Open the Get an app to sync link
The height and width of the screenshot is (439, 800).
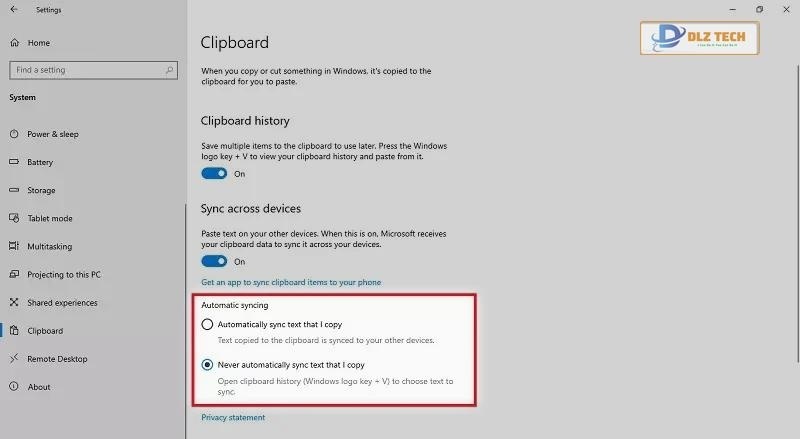pos(291,282)
